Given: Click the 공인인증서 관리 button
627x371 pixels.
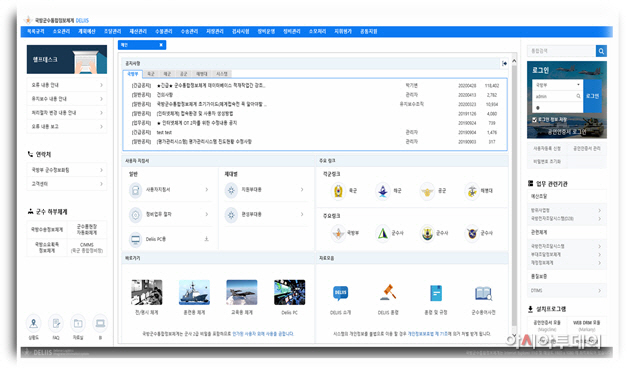Looking at the screenshot, I should coord(587,148).
